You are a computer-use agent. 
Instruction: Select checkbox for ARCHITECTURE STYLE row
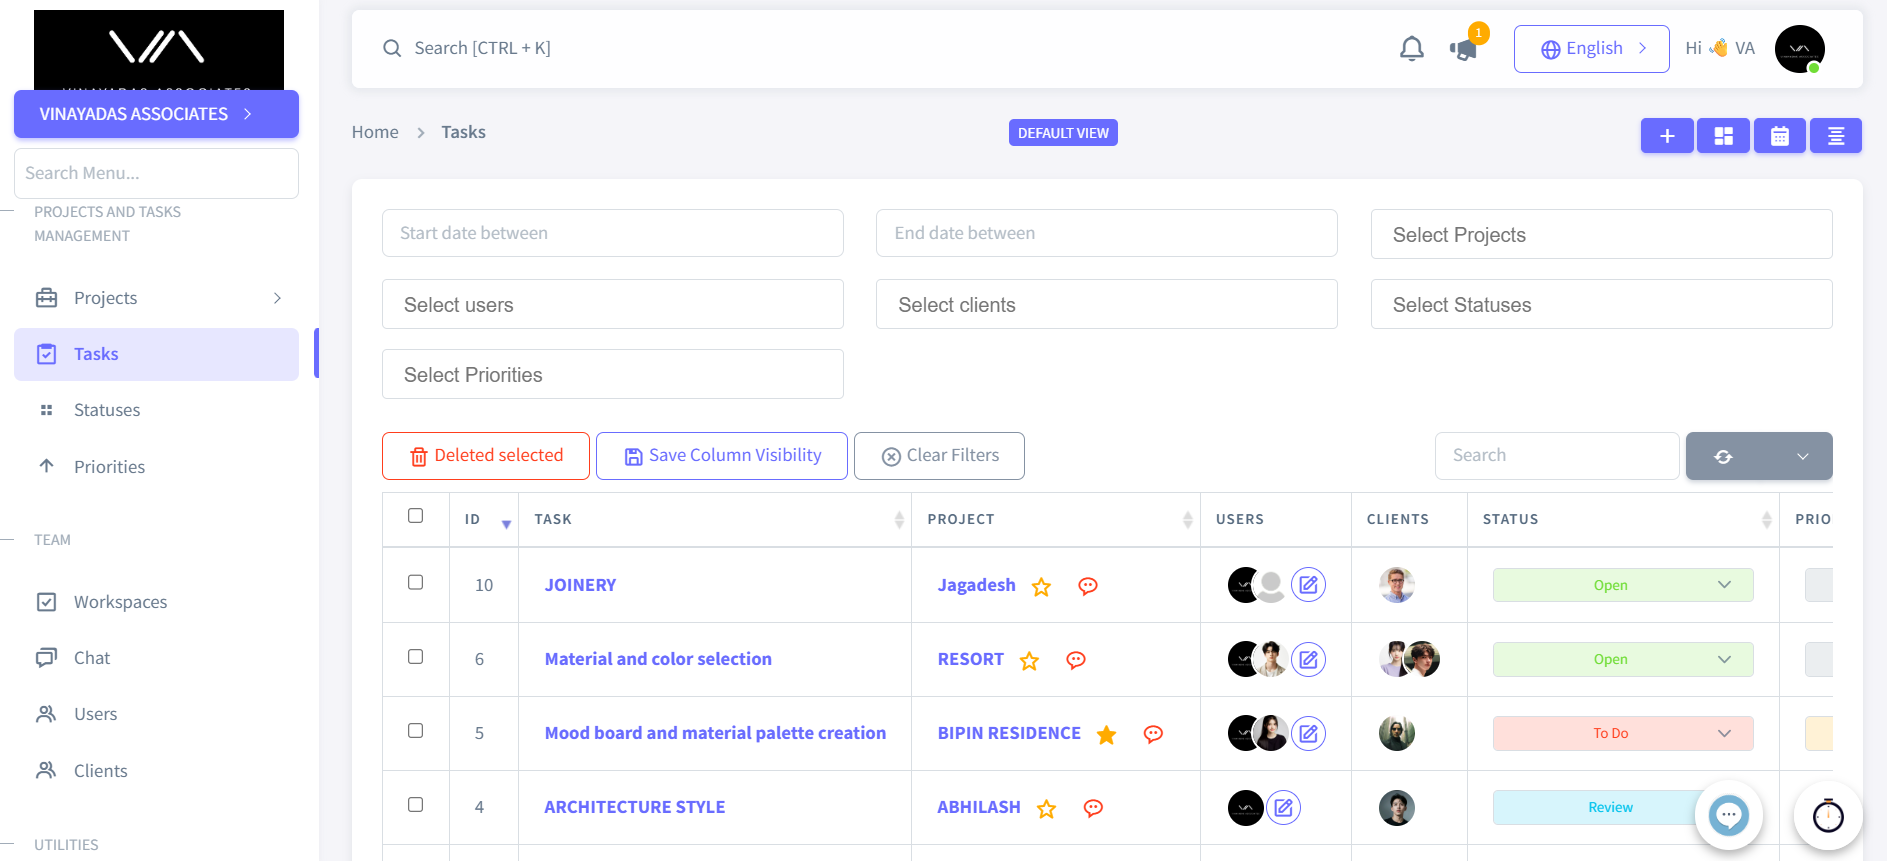(416, 805)
